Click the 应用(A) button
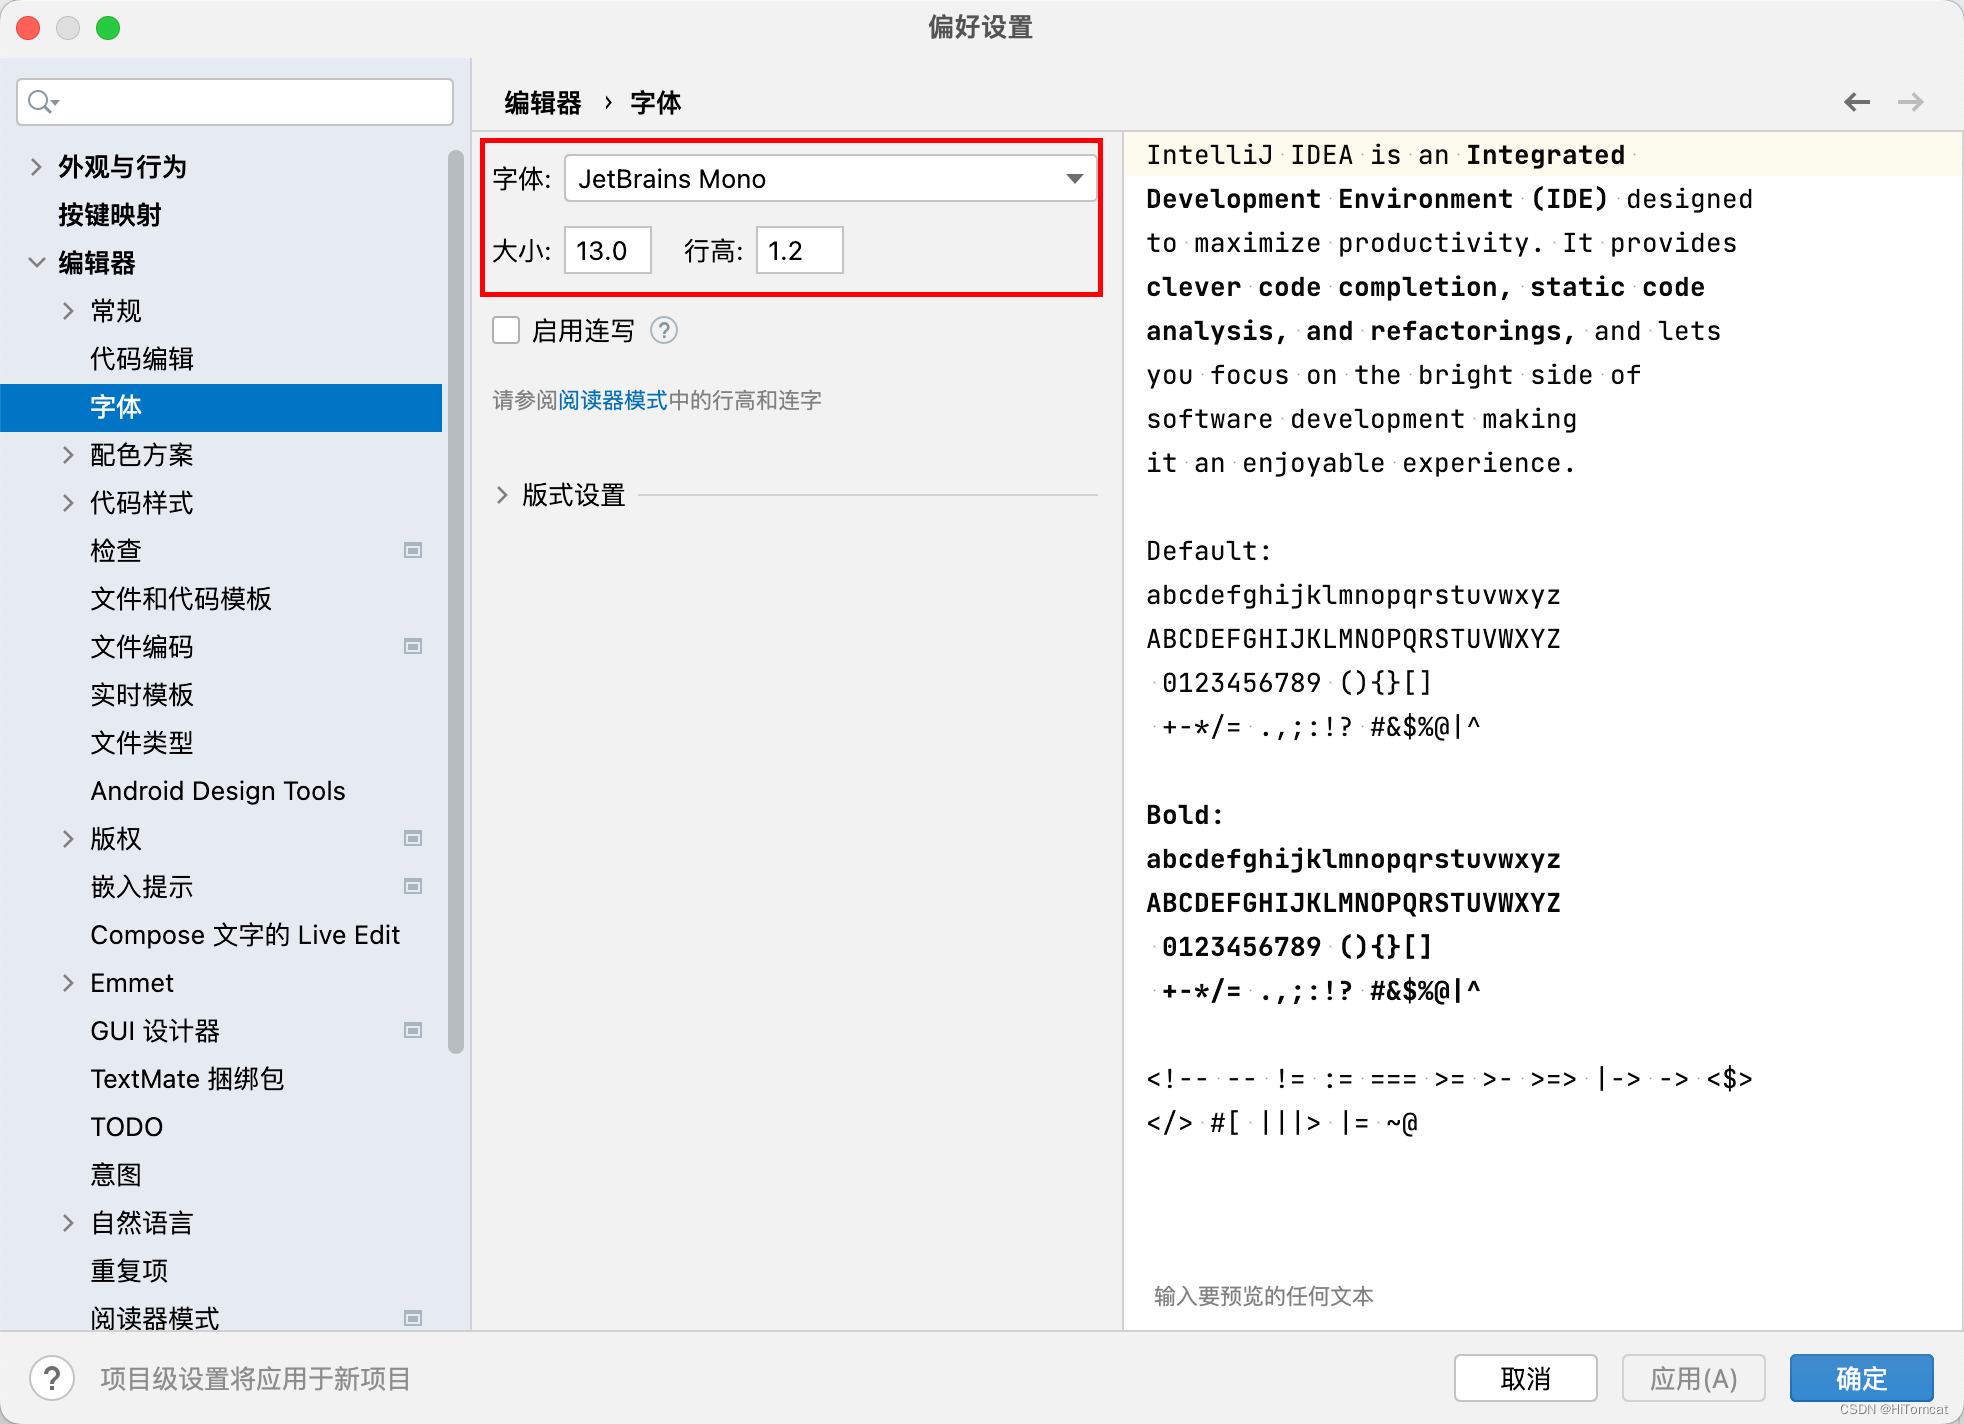The image size is (1964, 1424). [1693, 1379]
